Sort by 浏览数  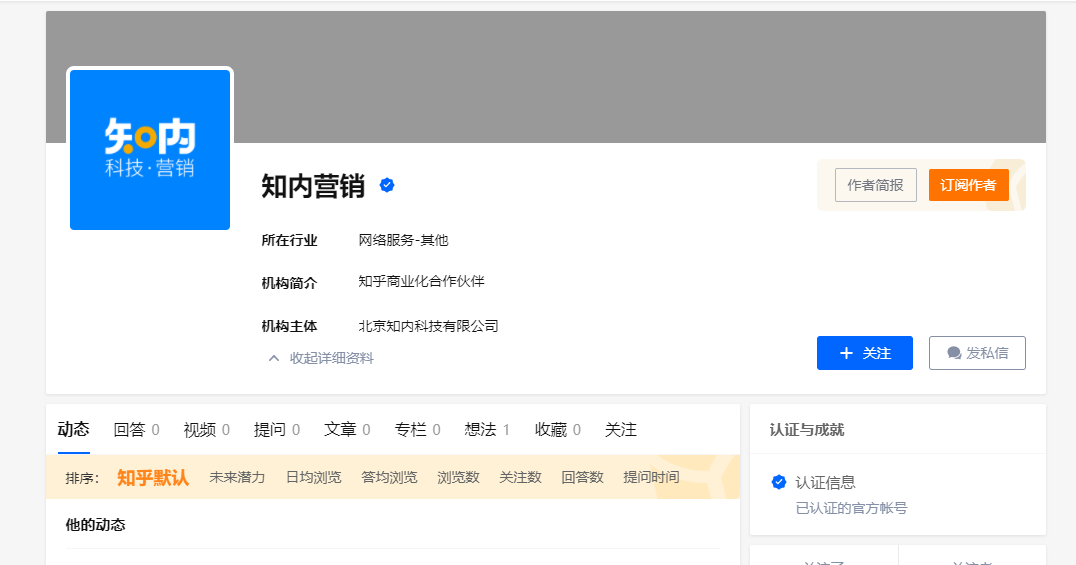point(458,477)
